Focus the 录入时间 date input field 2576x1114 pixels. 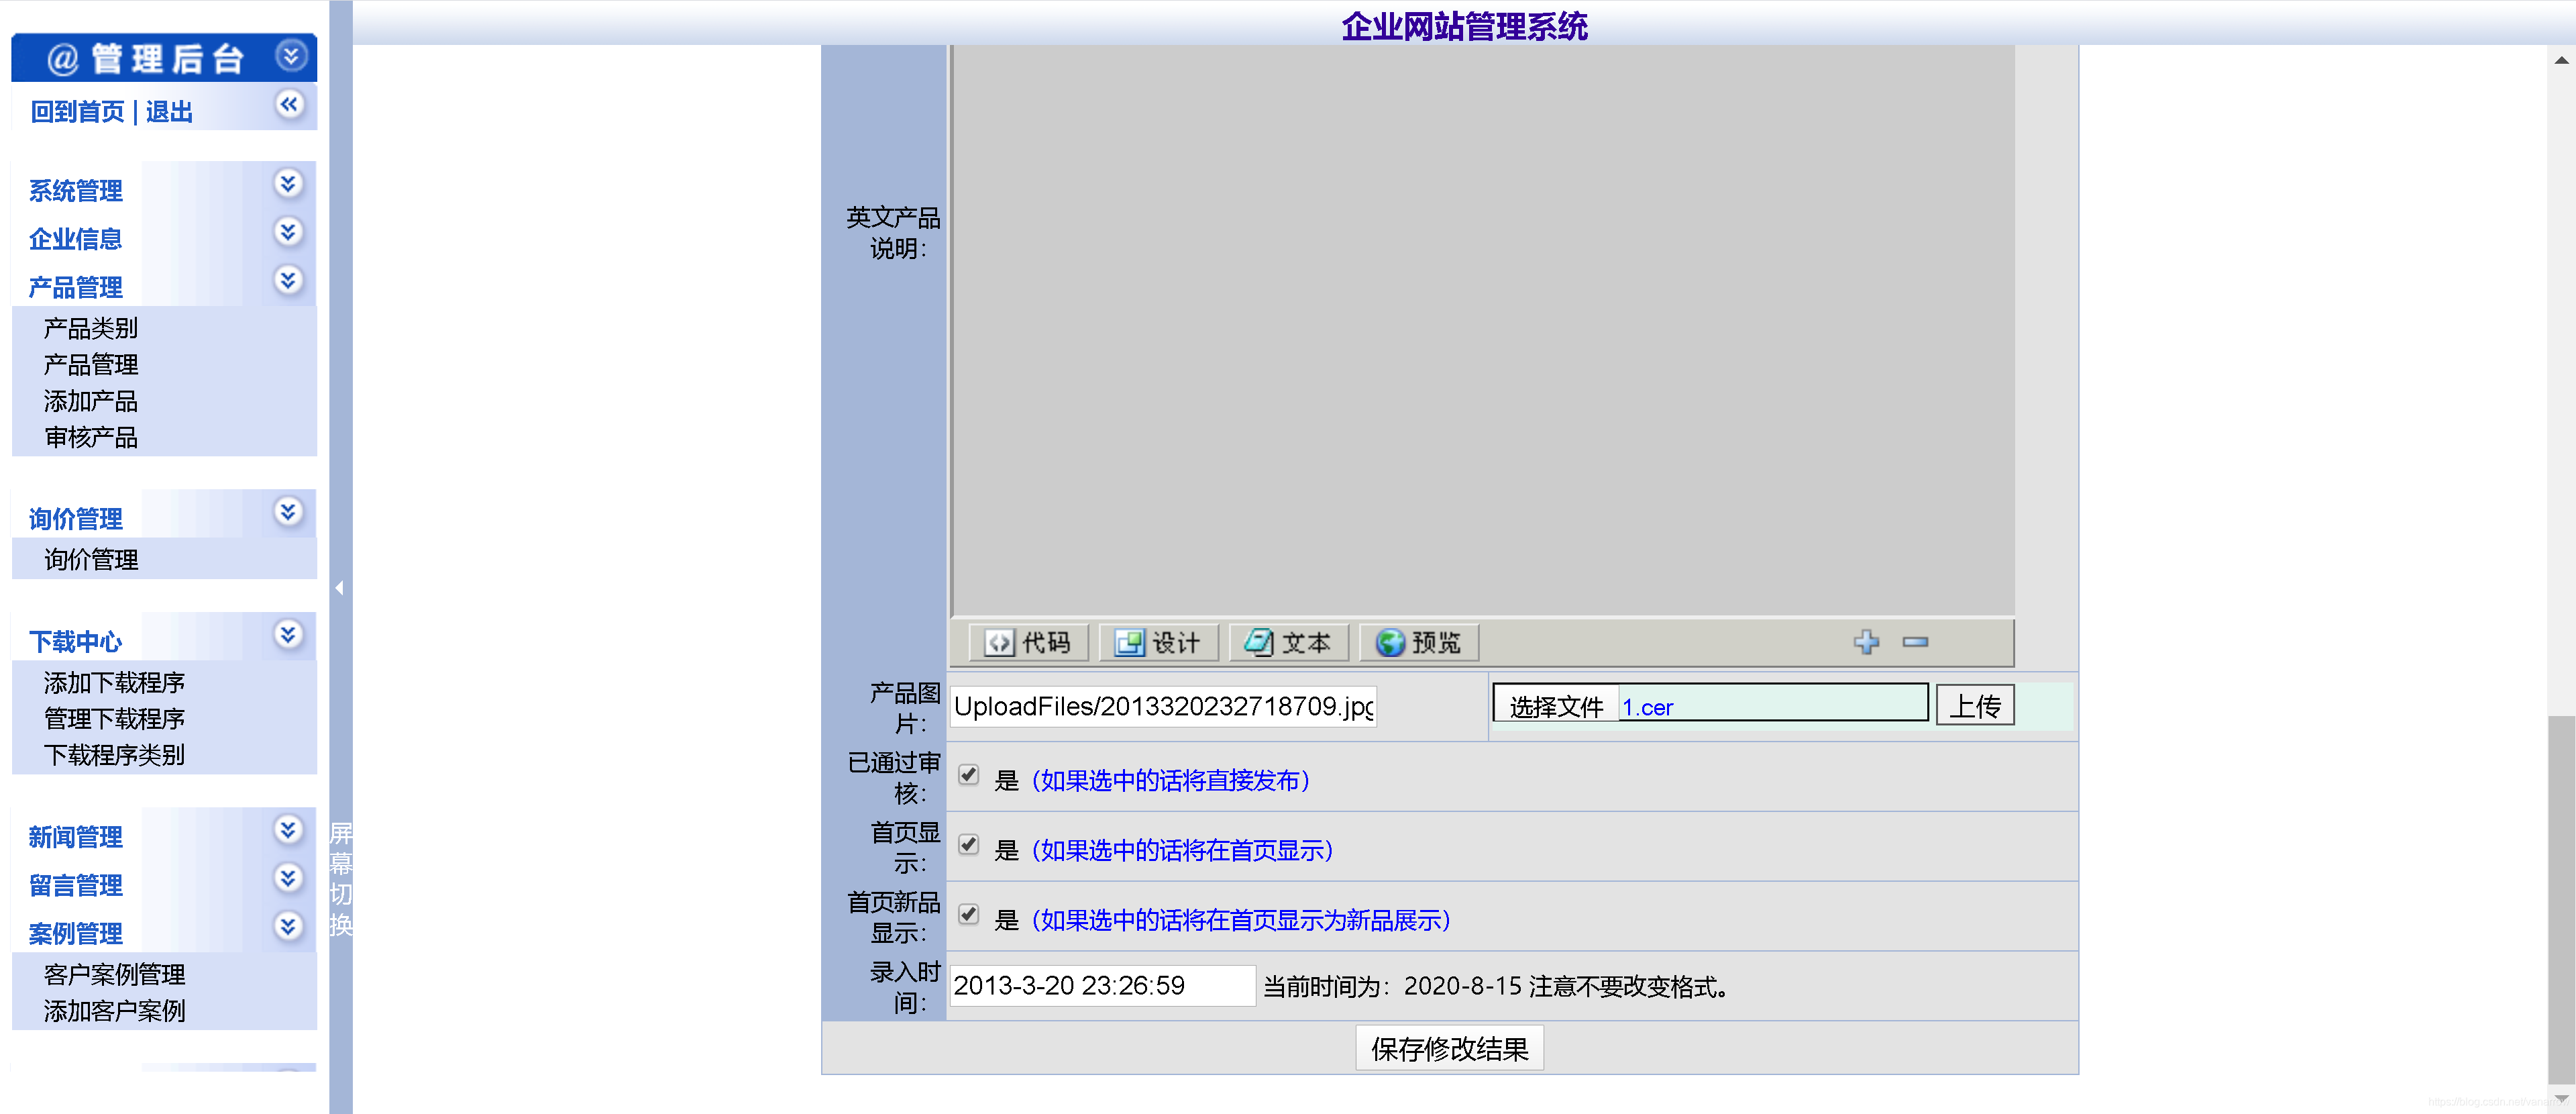[1102, 986]
